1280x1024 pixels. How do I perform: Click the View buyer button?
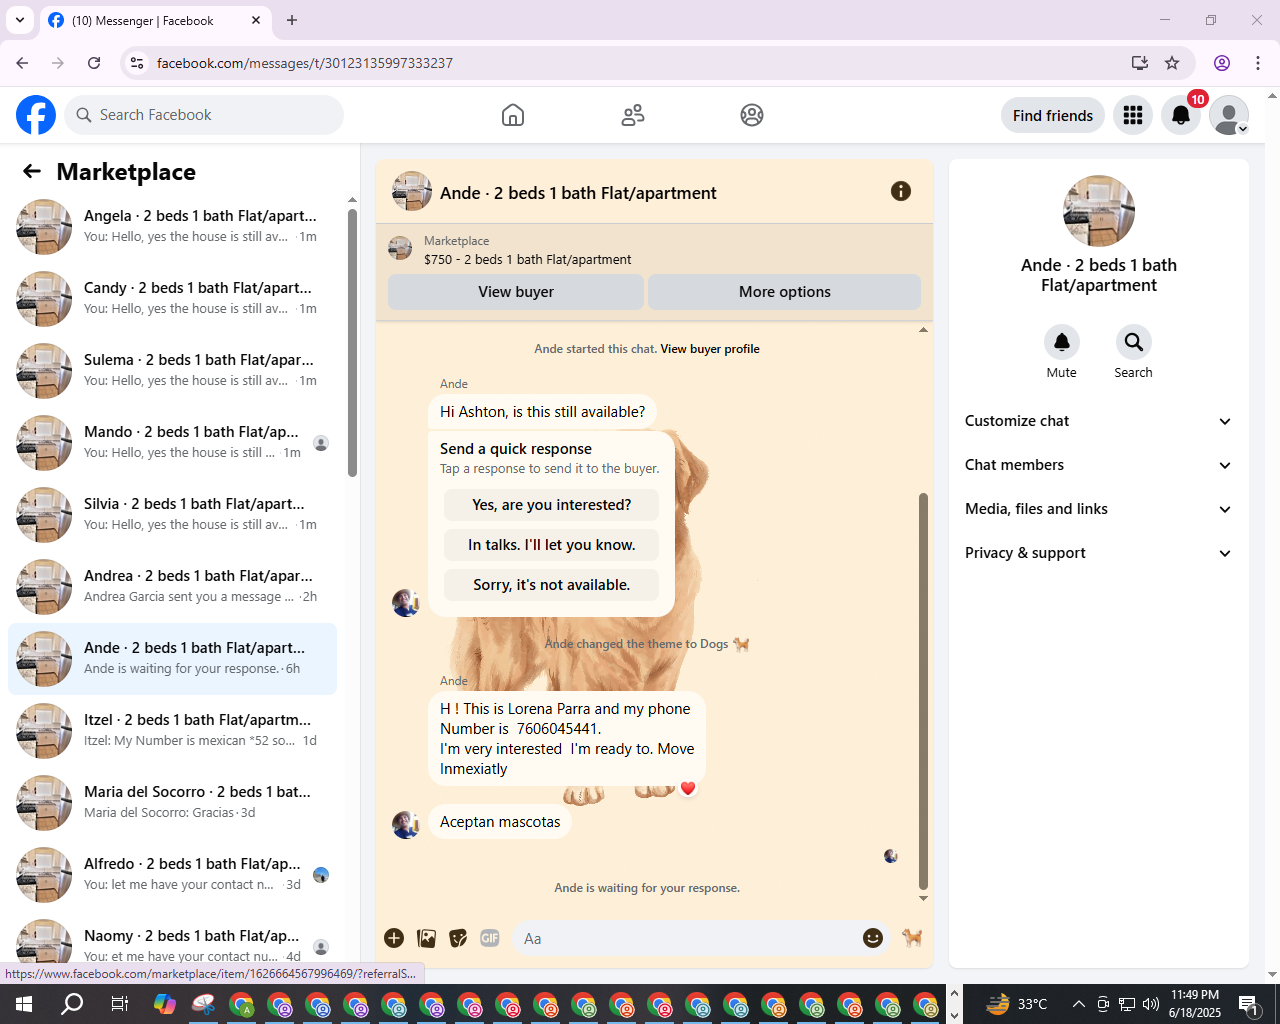pos(516,292)
